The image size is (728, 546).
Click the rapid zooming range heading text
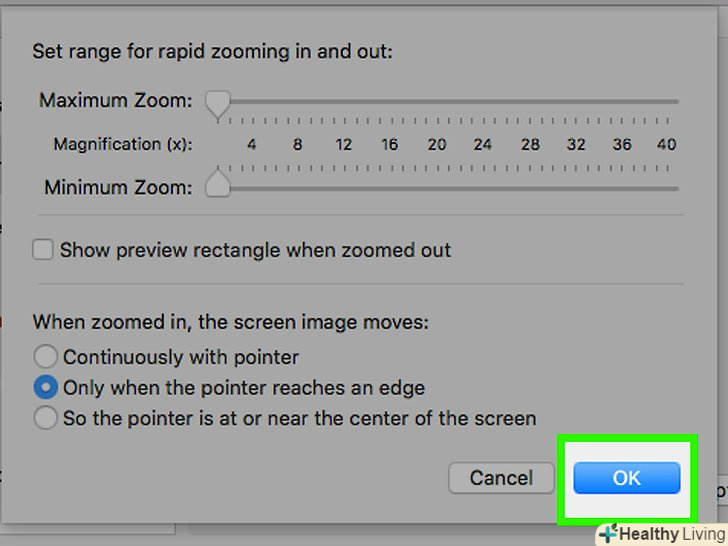[x=212, y=51]
